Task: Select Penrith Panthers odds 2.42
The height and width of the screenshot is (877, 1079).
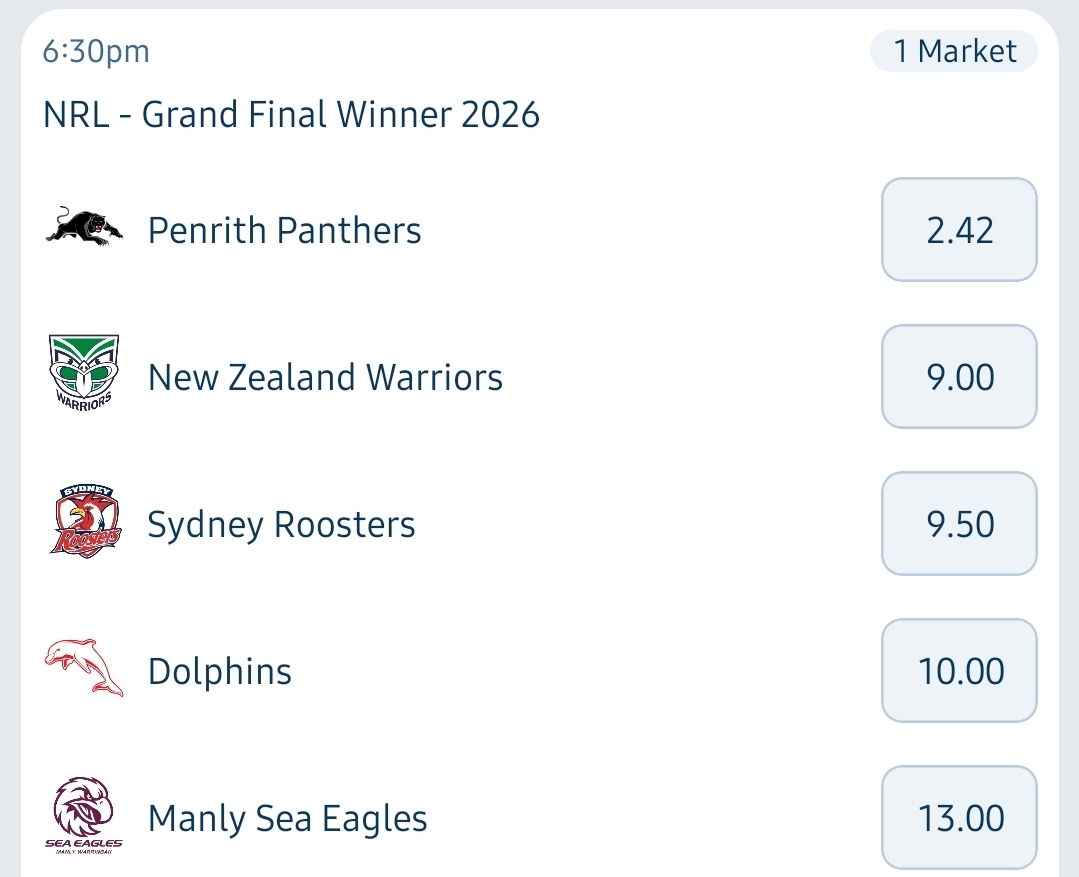Action: [959, 230]
